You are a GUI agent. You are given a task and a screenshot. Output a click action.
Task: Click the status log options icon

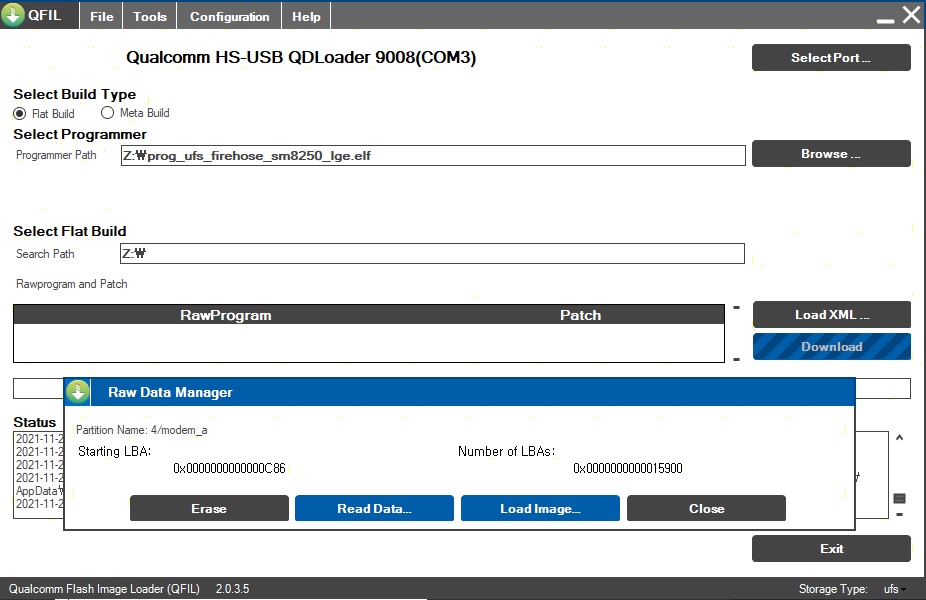[x=899, y=498]
